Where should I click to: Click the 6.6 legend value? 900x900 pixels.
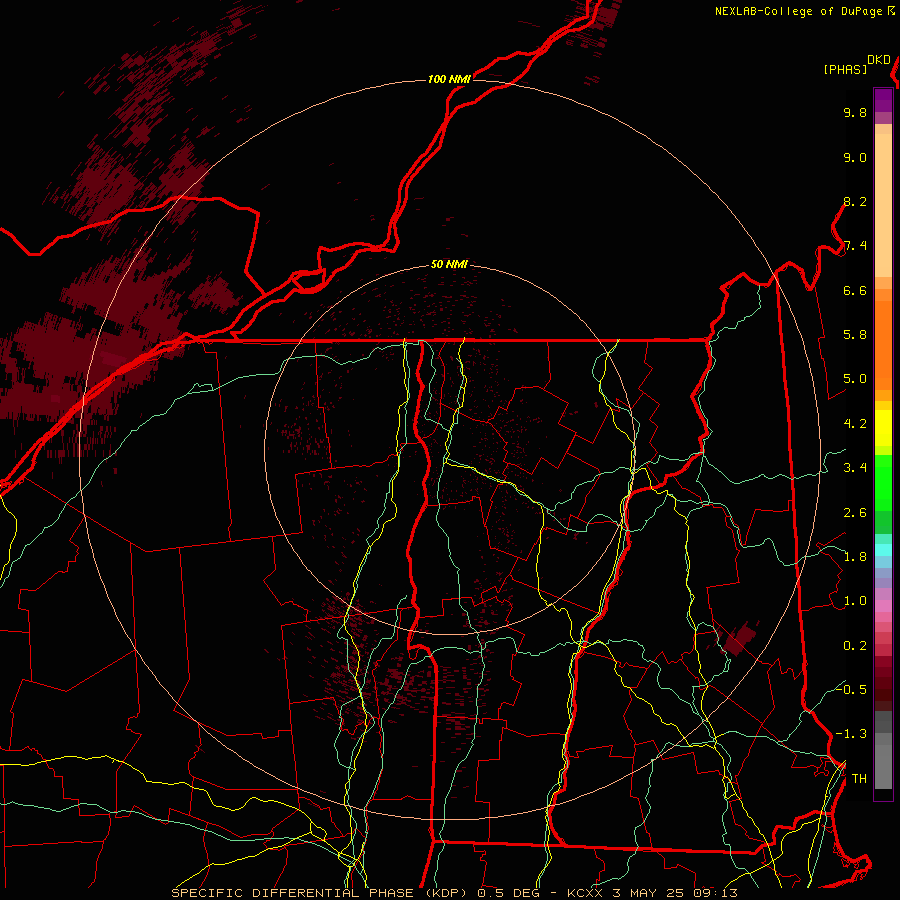[x=855, y=290]
